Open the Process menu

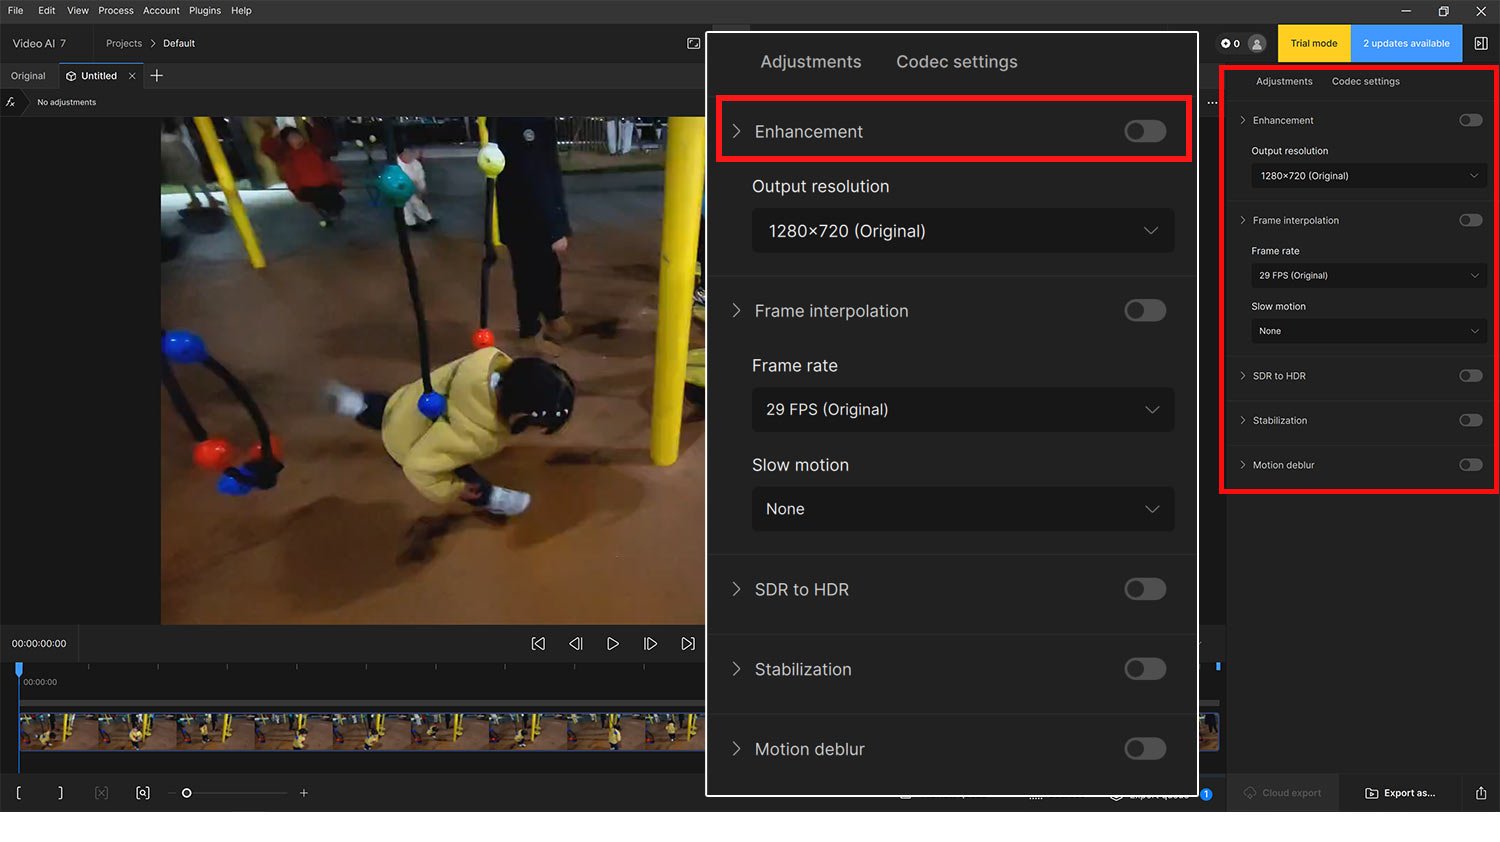coord(115,11)
